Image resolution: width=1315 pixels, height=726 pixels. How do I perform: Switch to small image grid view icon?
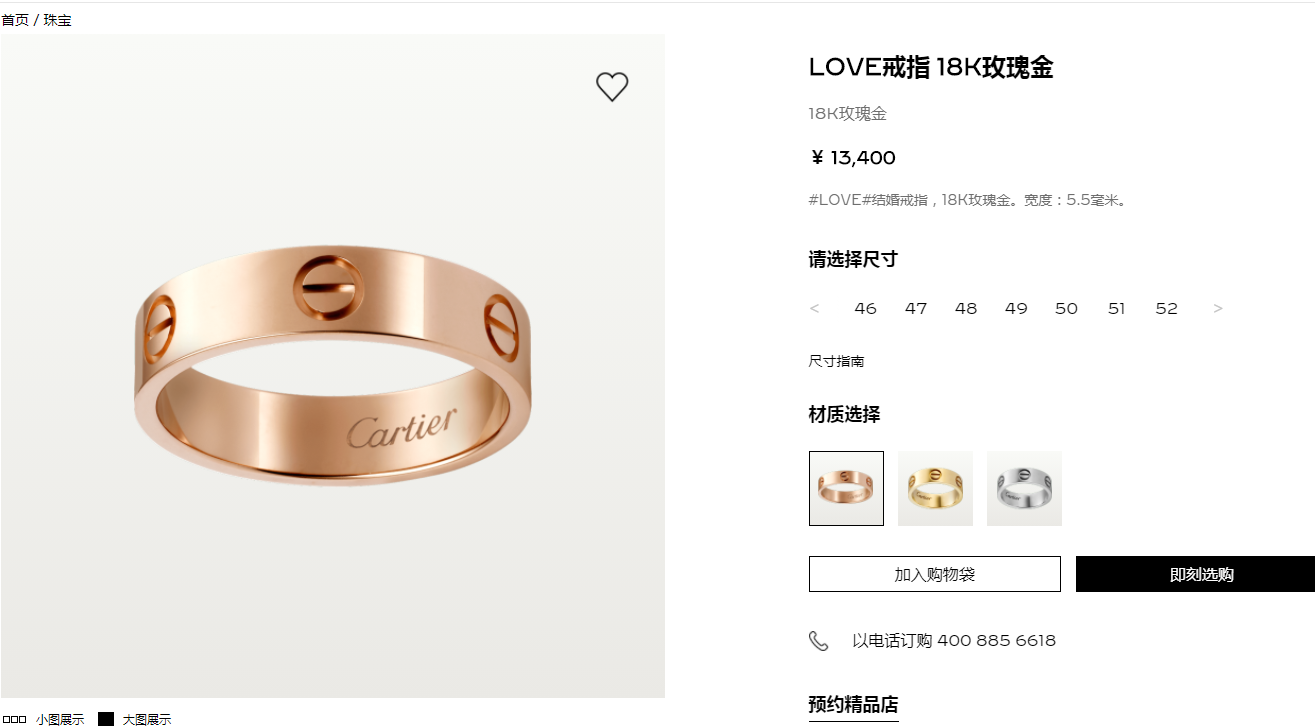15,719
